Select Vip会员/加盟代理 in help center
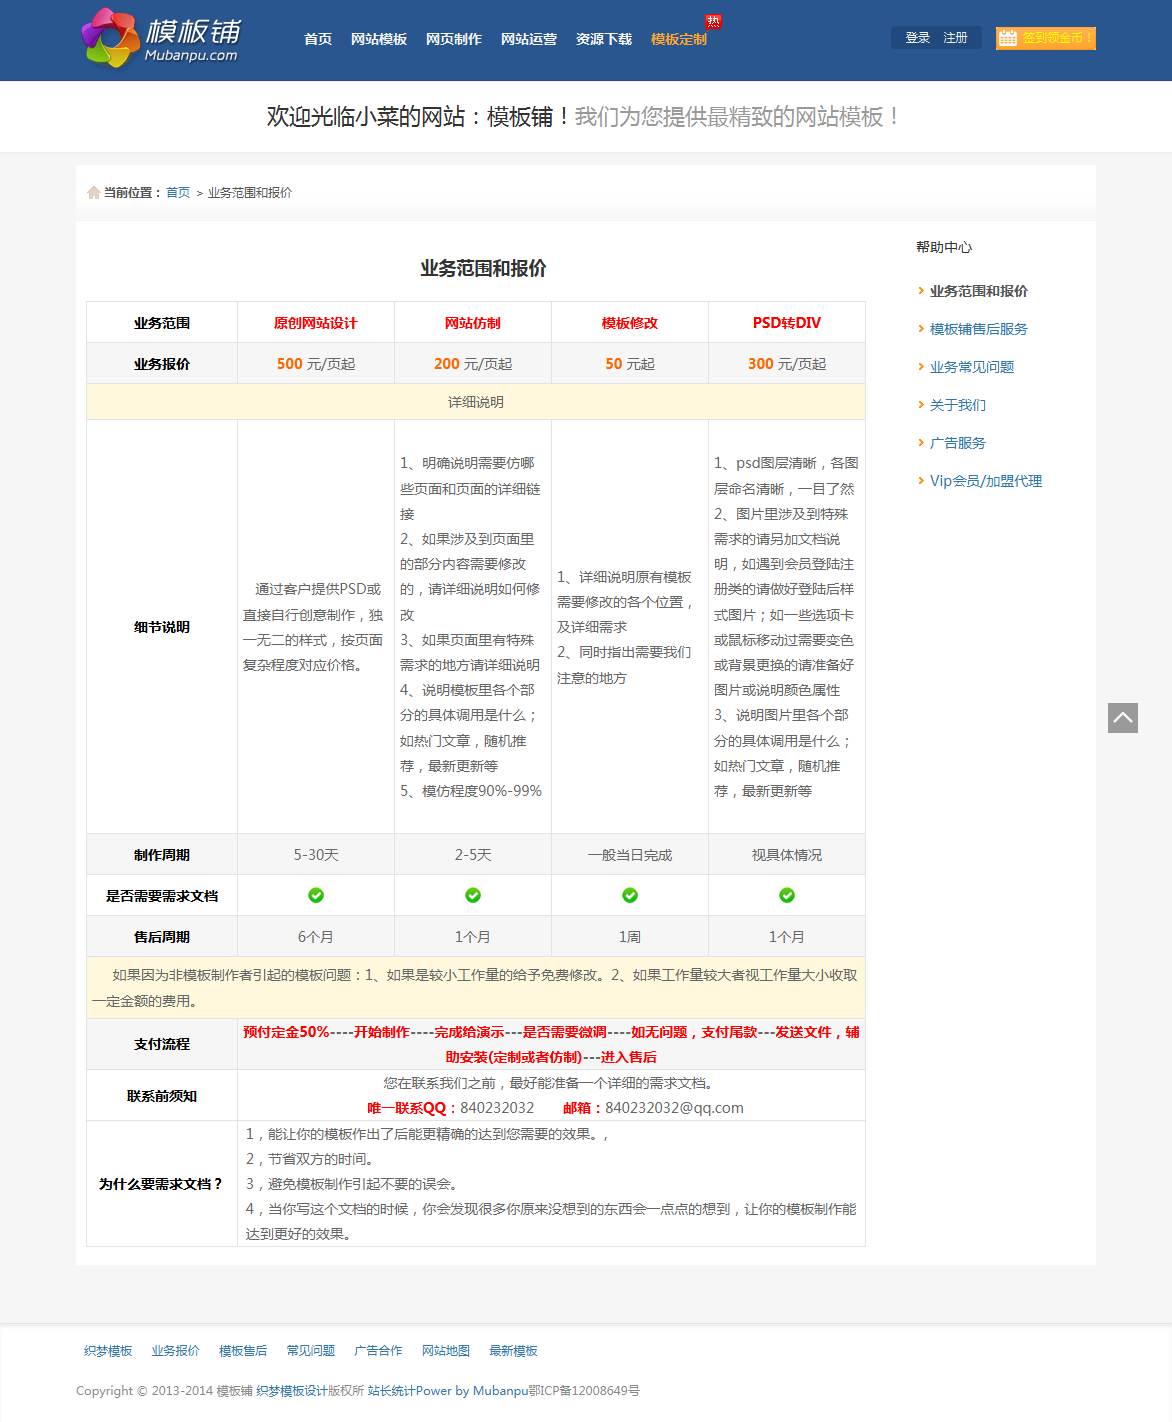 point(985,481)
